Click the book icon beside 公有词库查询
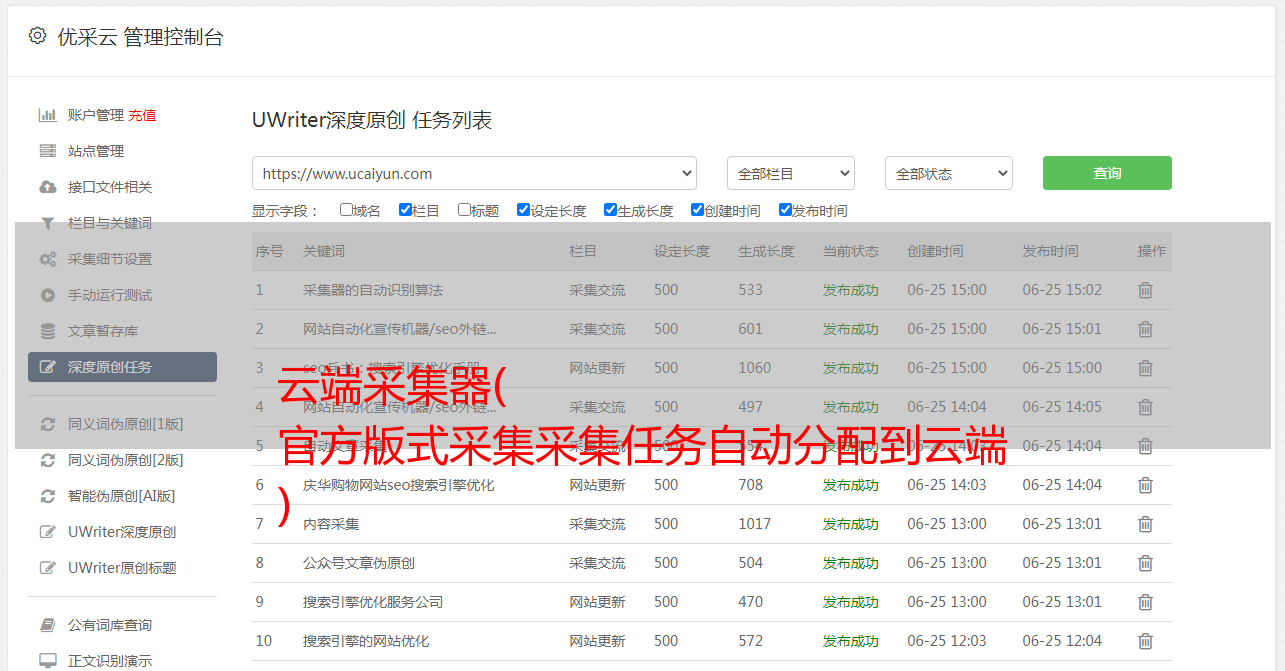 click(x=47, y=625)
